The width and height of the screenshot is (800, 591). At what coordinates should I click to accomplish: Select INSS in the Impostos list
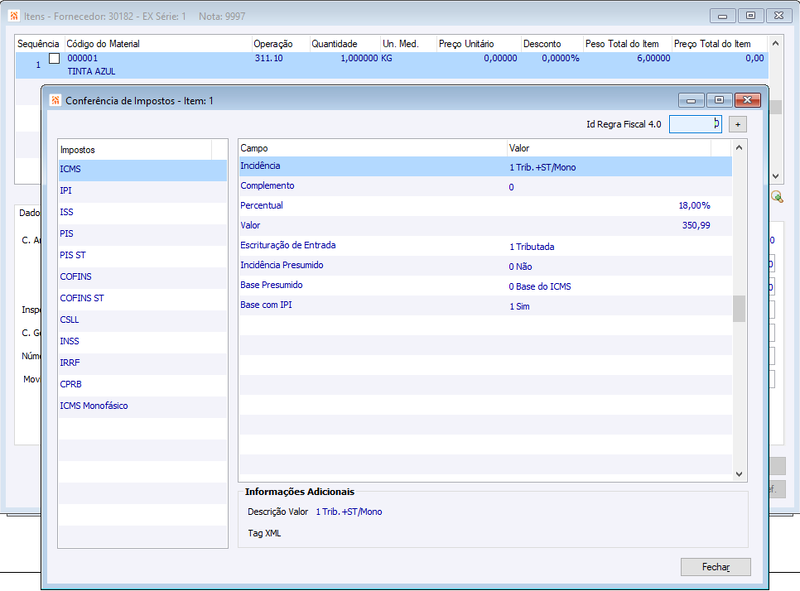point(143,341)
